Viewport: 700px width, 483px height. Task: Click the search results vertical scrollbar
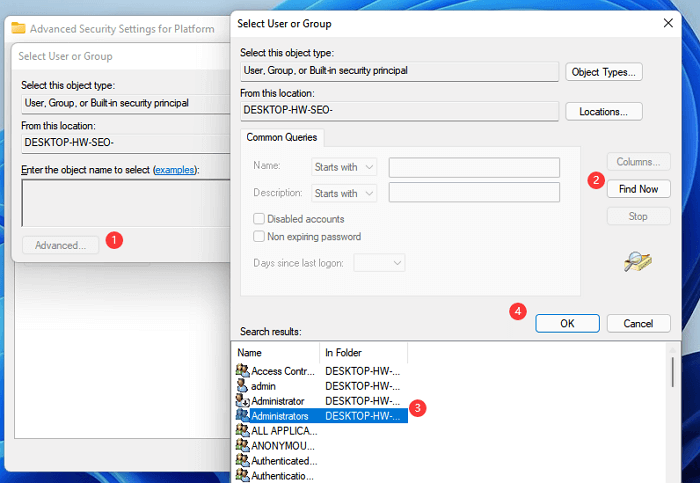tap(671, 370)
